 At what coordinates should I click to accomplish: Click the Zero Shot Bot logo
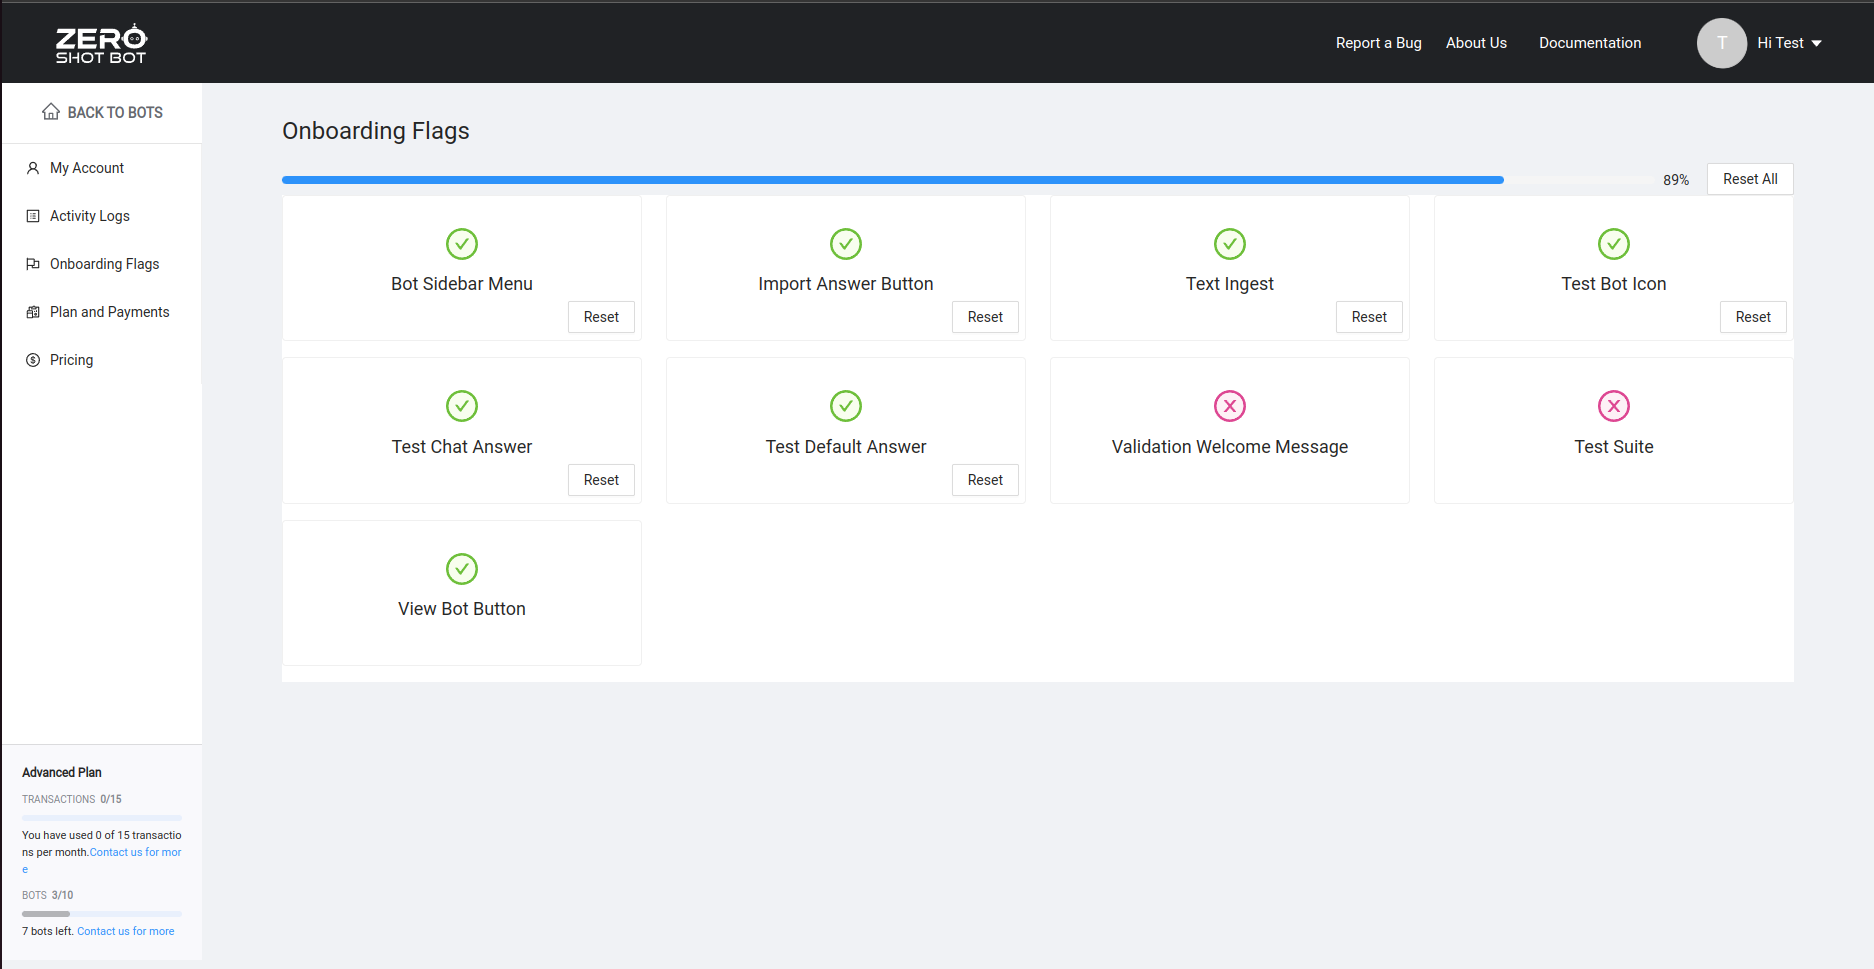click(101, 42)
